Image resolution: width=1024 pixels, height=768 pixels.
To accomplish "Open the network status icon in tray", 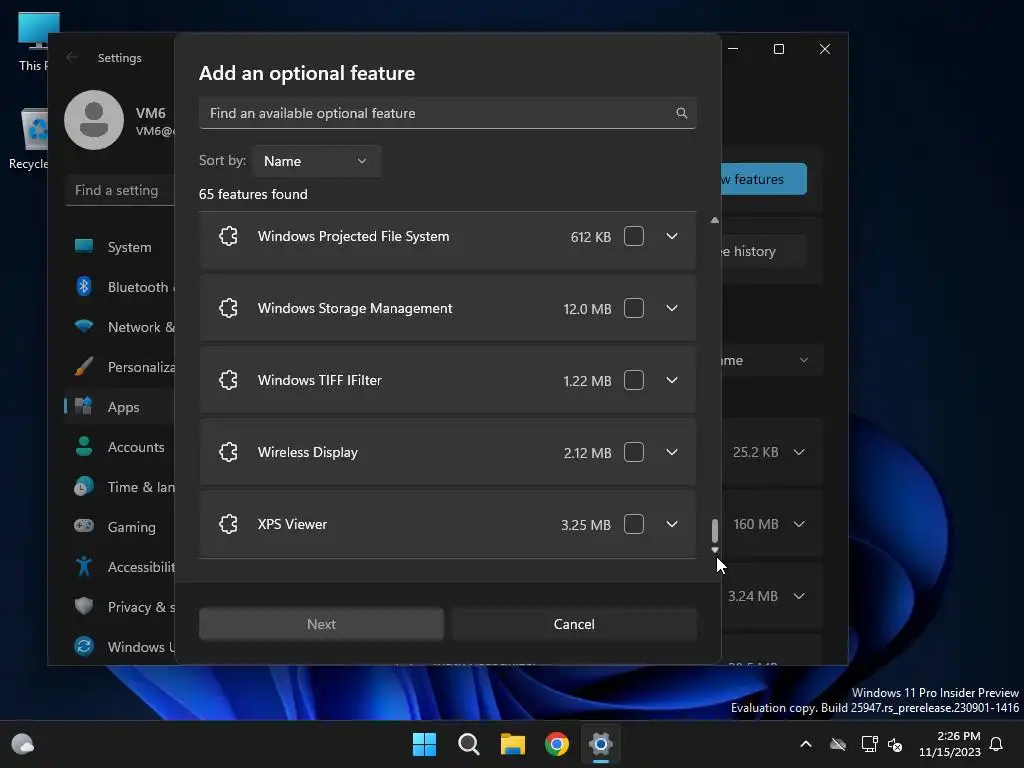I will [x=869, y=744].
